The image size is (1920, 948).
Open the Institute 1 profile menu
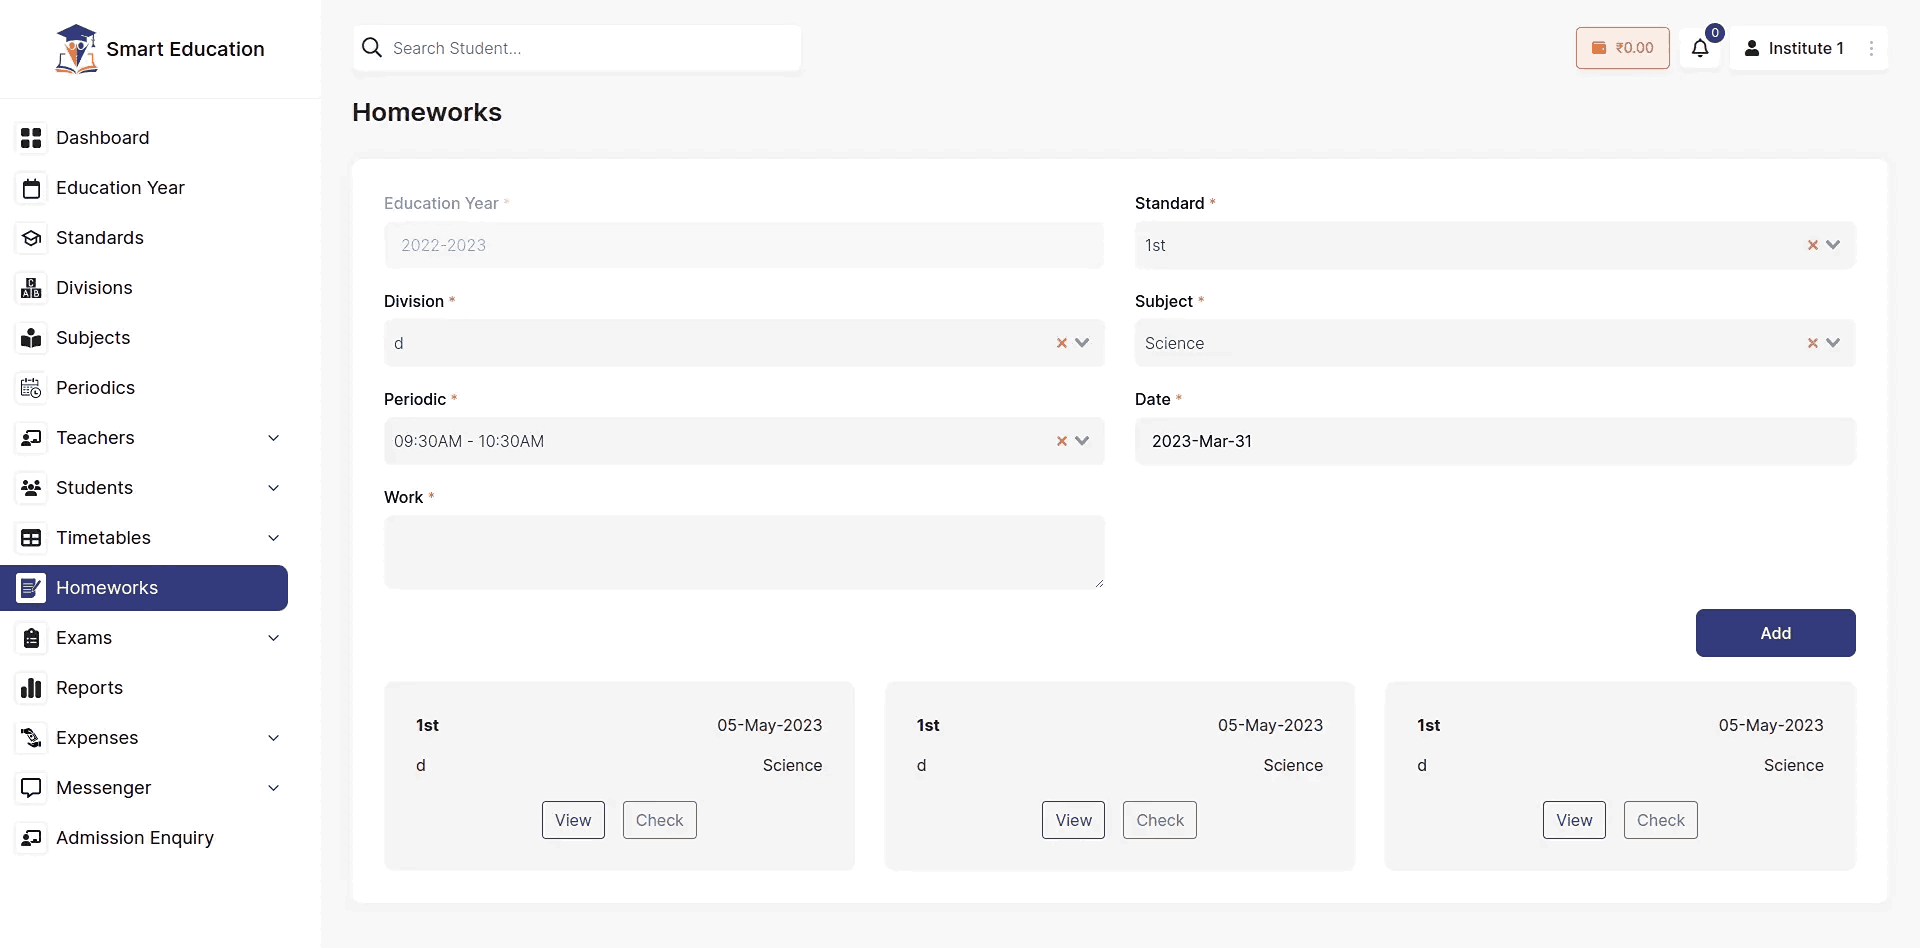coord(1795,48)
